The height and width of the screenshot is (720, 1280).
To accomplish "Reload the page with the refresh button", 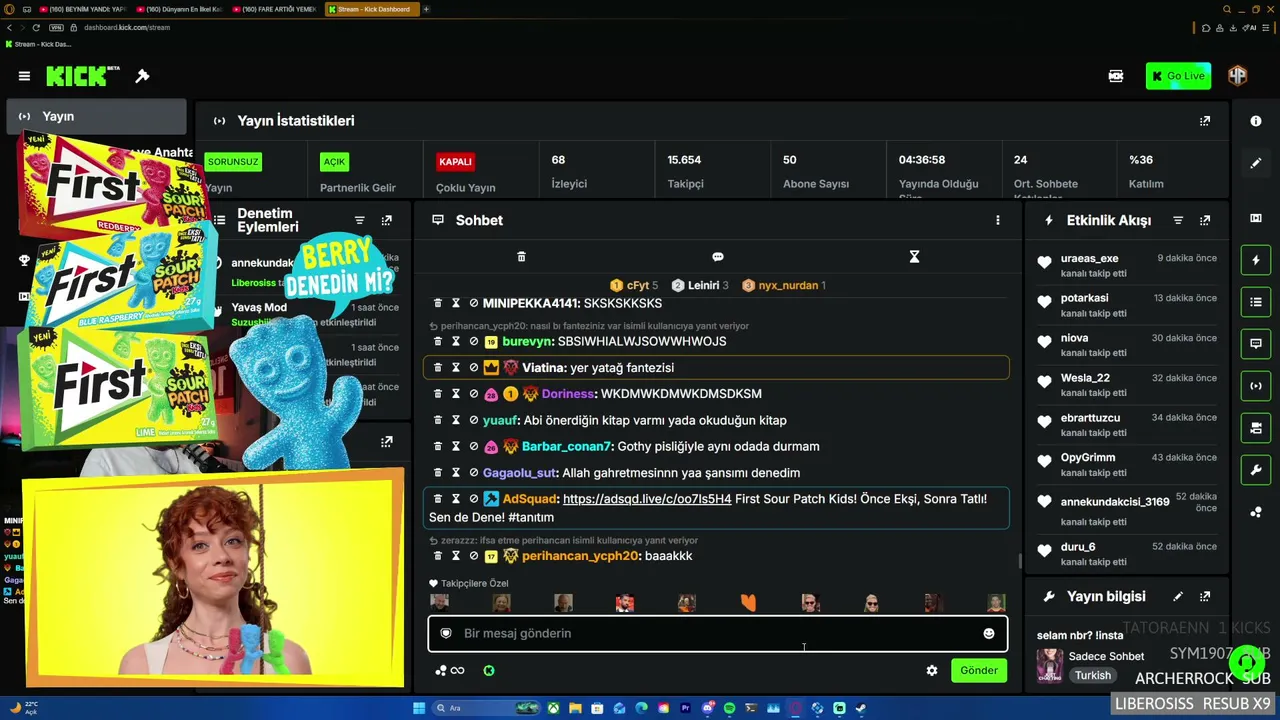I will [x=36, y=27].
